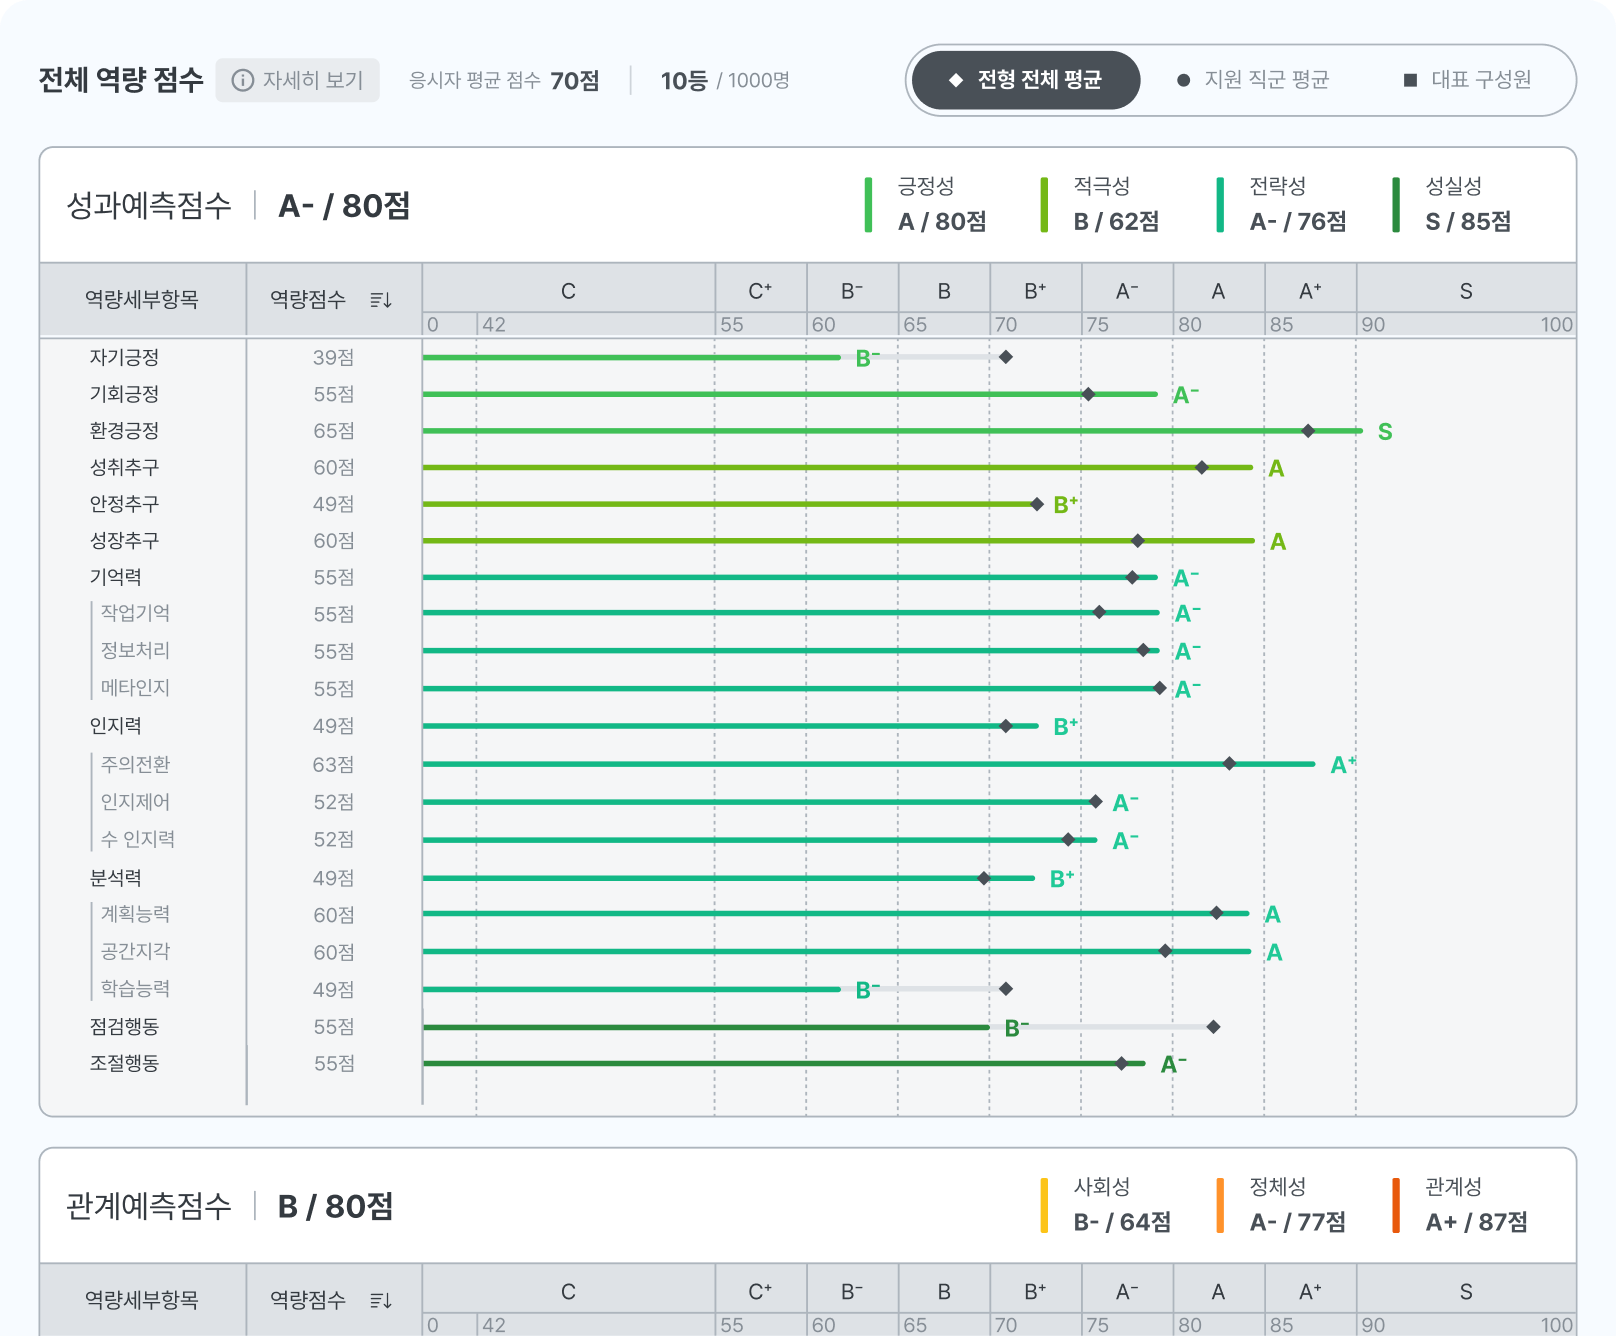Click the 10등 / 1000명 rank text
The height and width of the screenshot is (1336, 1616).
725,80
